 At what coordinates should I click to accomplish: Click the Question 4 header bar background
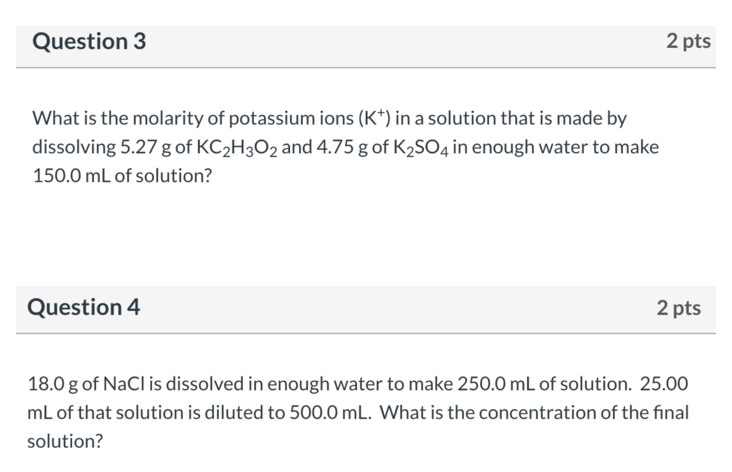coord(366,310)
